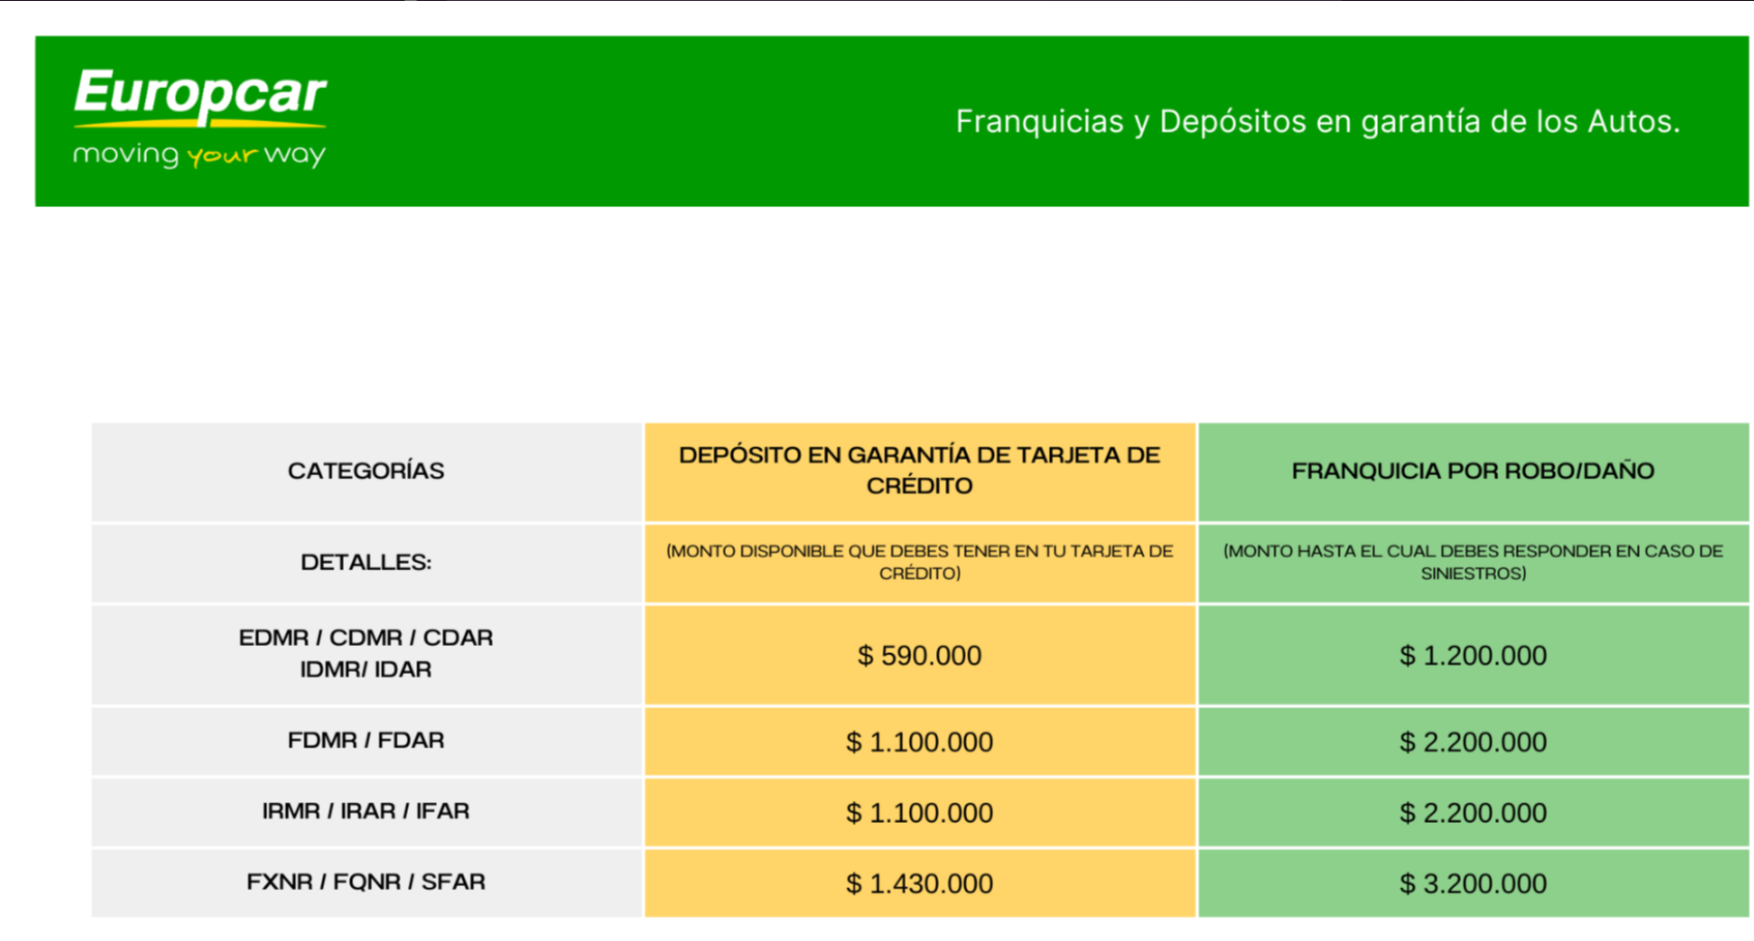Click the note 'MONTO HASTA EL CUAL DEBES RESPONDER'
Screen dimensions: 1754x941
tap(1473, 563)
